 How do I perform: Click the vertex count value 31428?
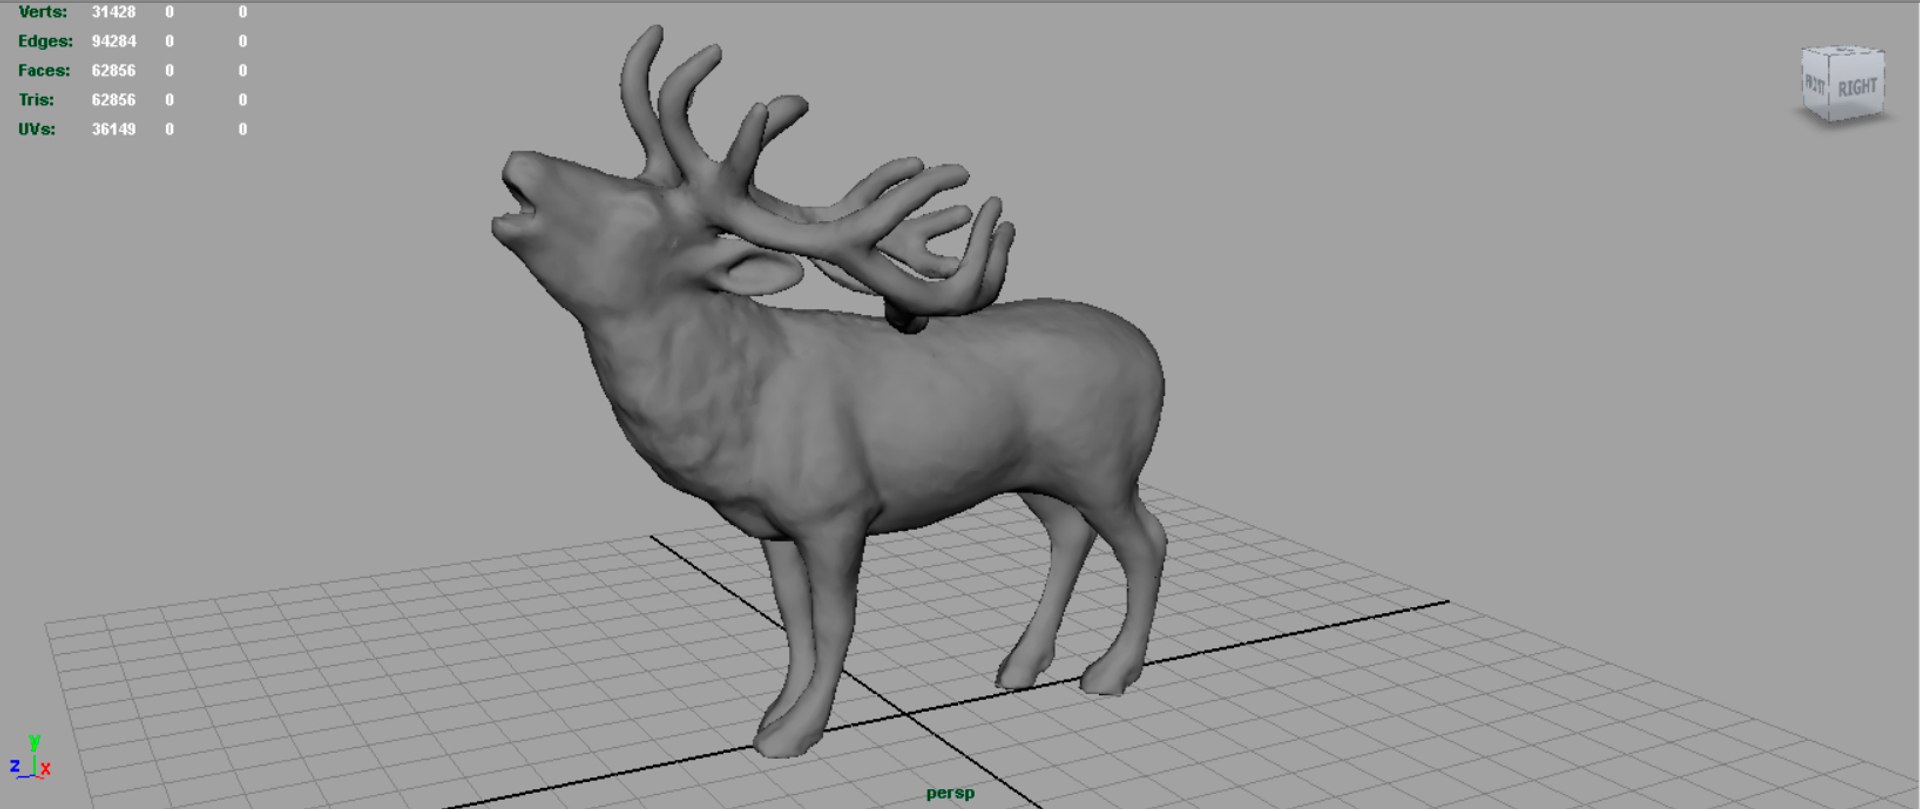click(x=114, y=12)
